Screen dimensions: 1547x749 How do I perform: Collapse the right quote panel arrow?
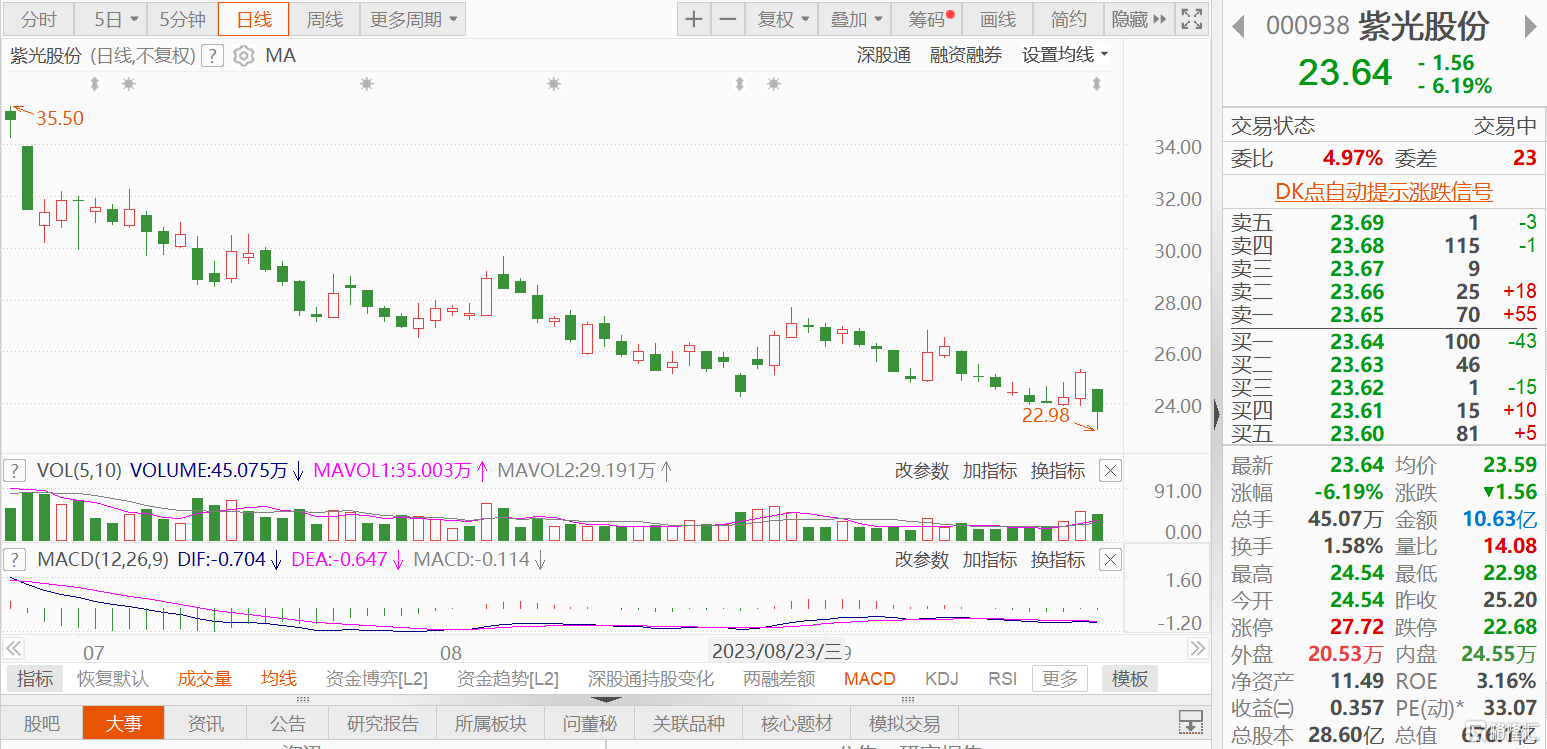[1216, 412]
